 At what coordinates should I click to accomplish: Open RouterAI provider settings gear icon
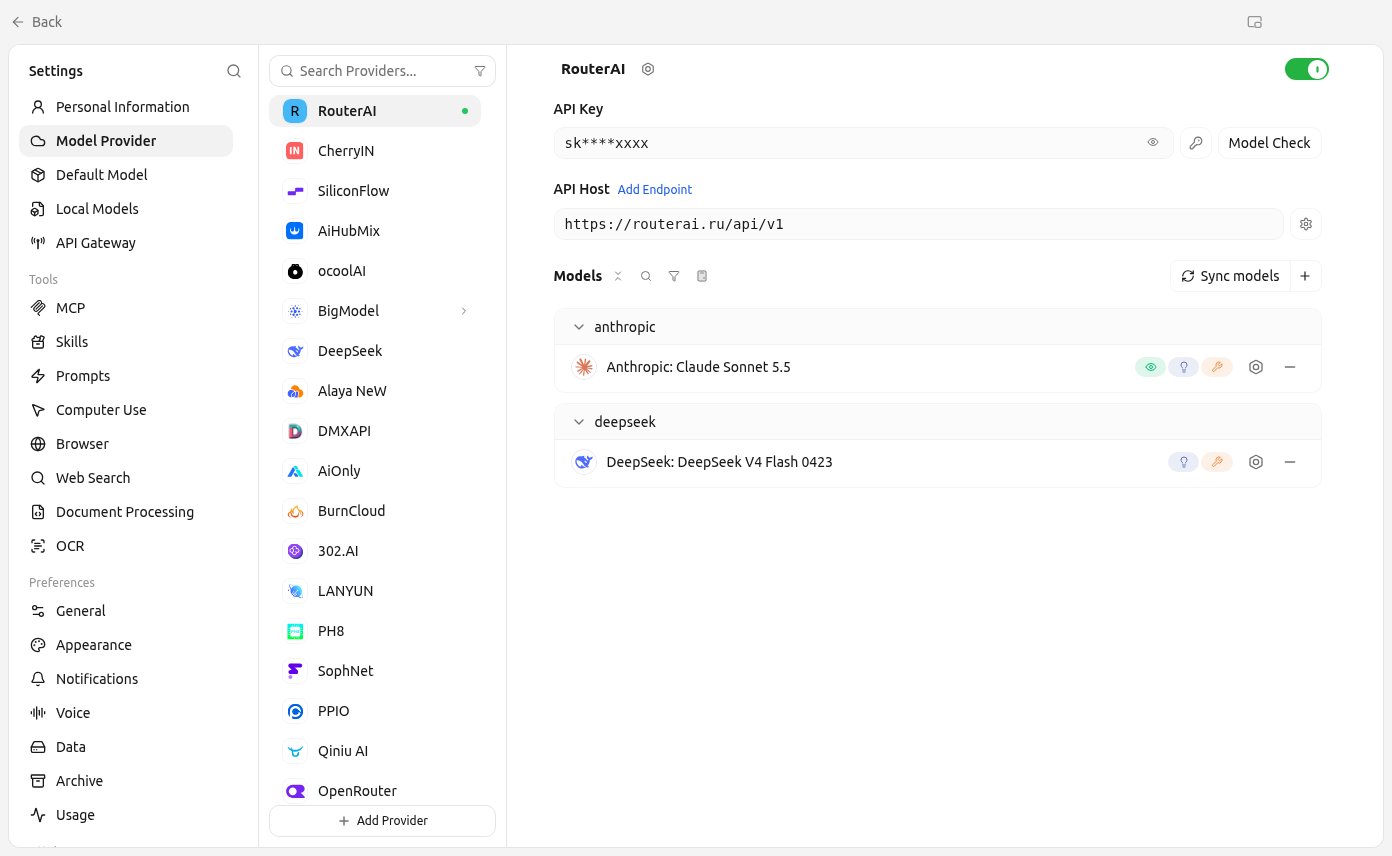pyautogui.click(x=648, y=69)
